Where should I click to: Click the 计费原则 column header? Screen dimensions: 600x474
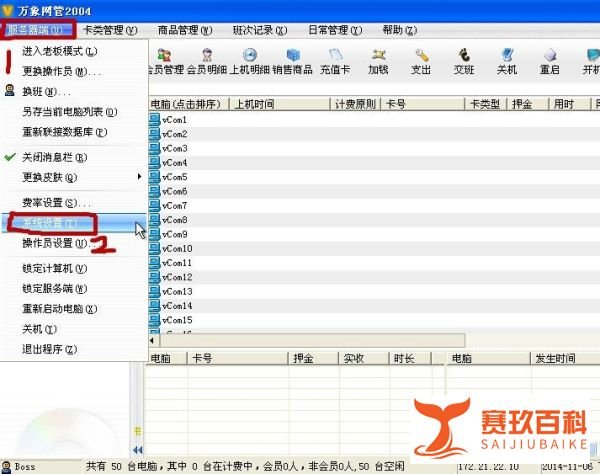coord(356,104)
